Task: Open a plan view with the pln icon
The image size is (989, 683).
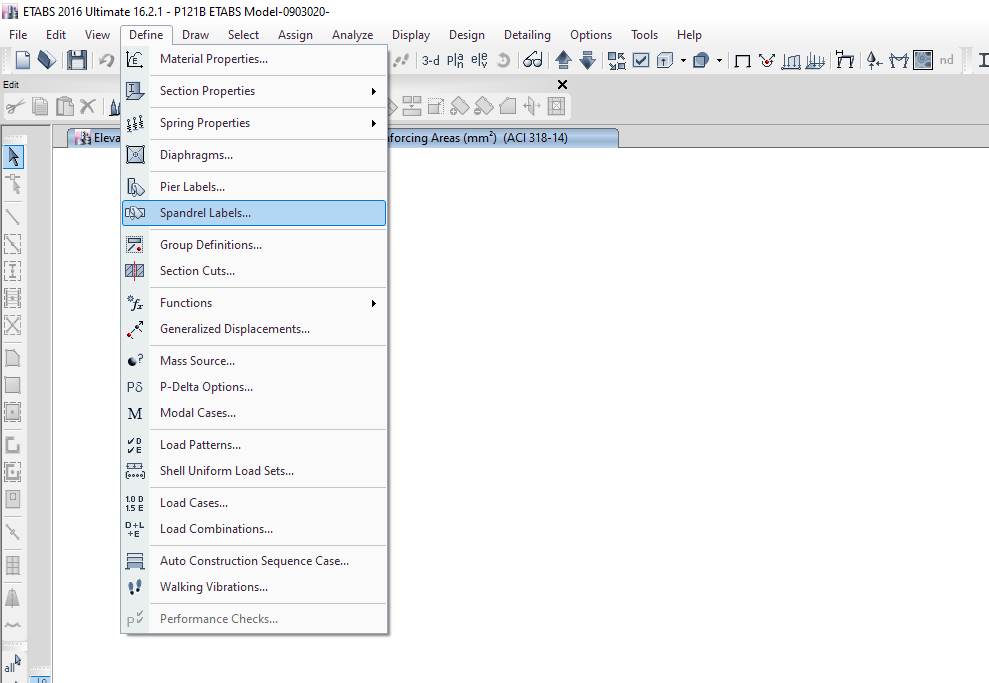Action: pyautogui.click(x=457, y=60)
